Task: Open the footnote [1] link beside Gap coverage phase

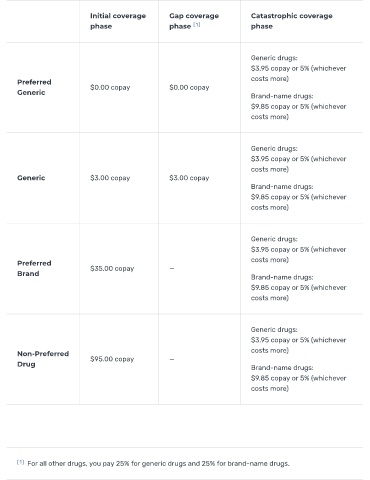Action: coord(197,24)
